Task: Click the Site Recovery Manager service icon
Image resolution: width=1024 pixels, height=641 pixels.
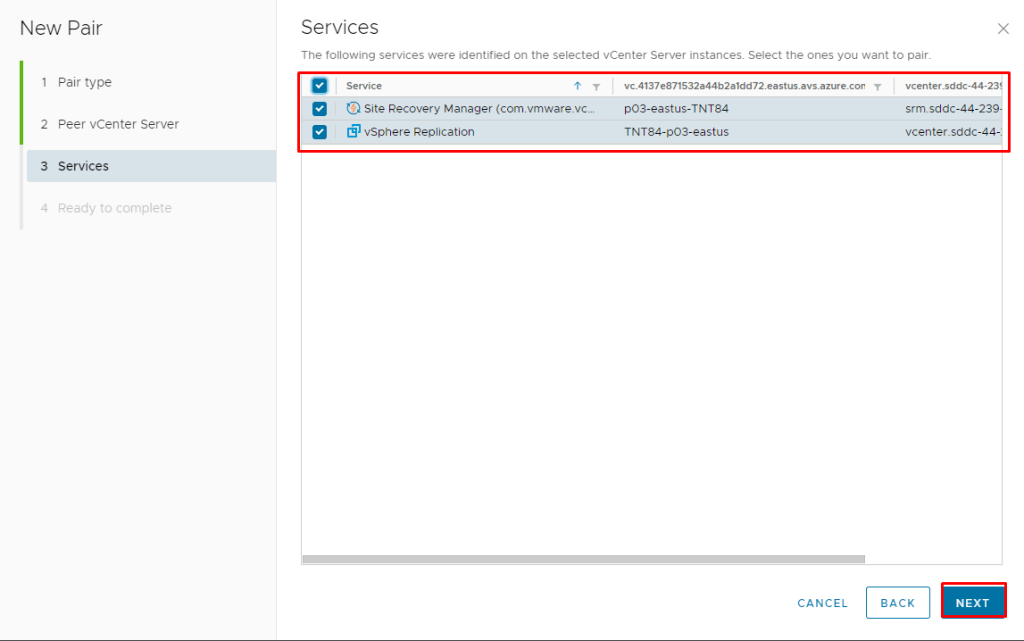Action: tap(353, 108)
